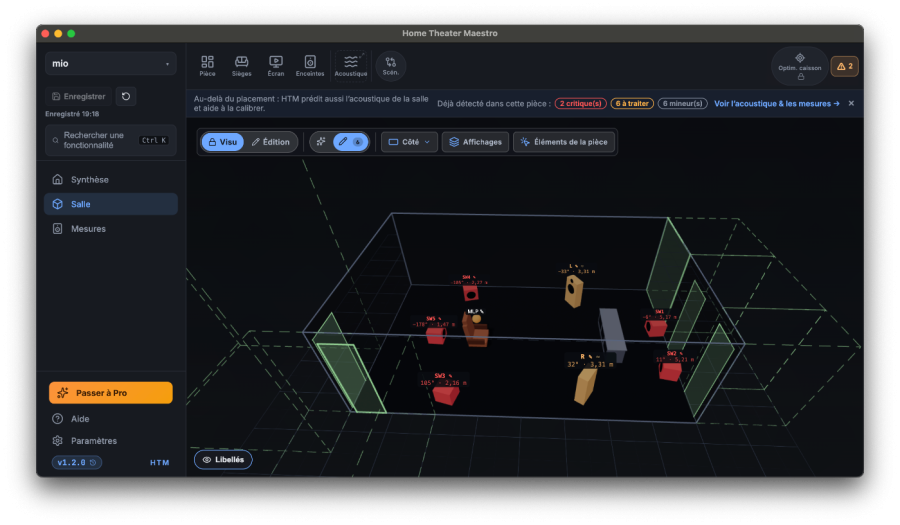Activate the pencil annotate toggle

[x=350, y=142]
